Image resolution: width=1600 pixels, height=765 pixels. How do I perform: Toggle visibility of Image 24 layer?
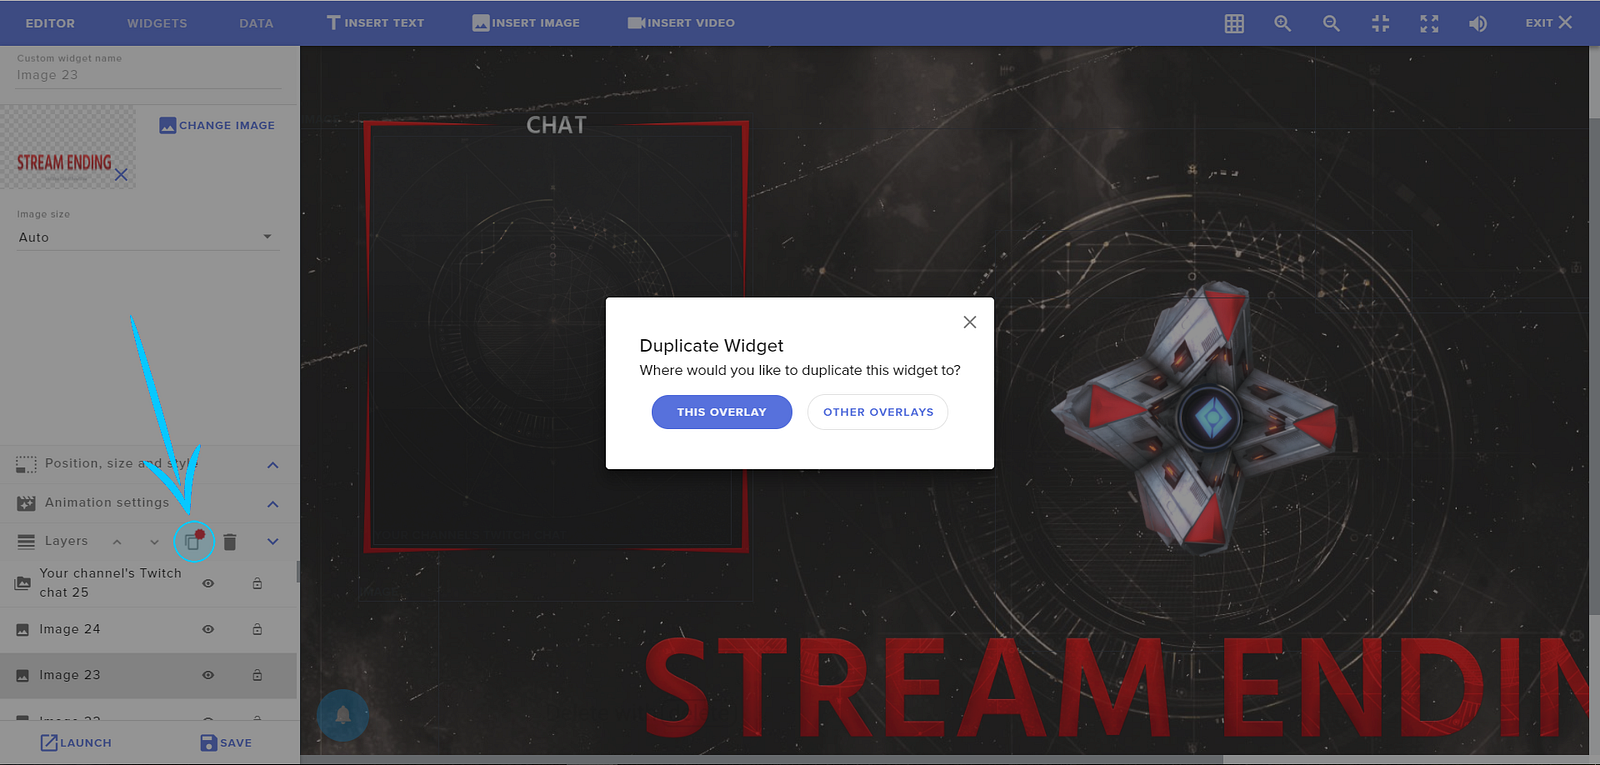point(208,630)
